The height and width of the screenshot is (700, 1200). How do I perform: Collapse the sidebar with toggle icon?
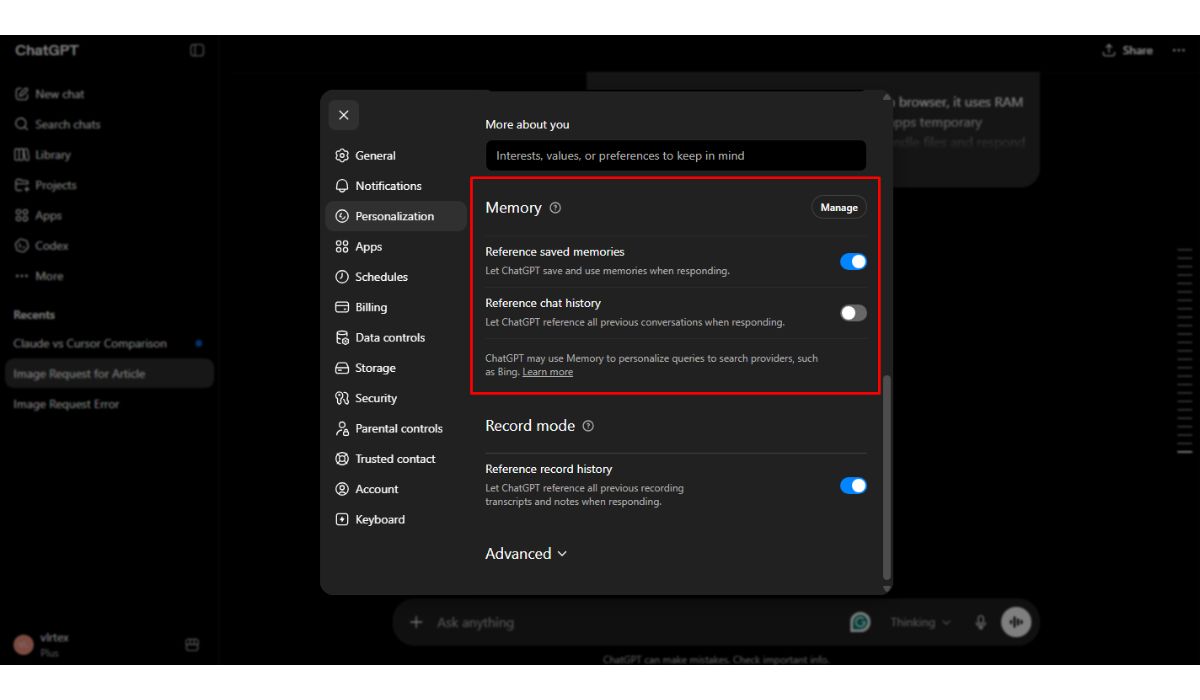pos(197,50)
